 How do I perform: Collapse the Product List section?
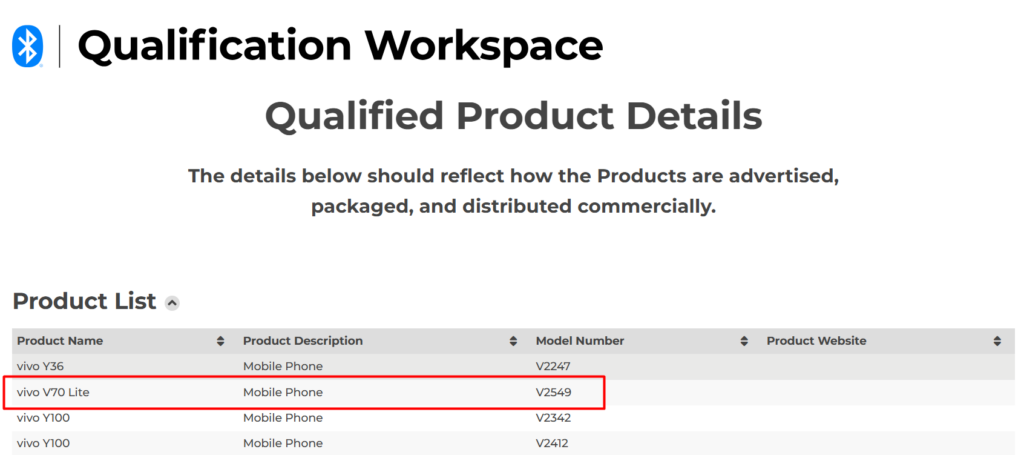point(172,303)
